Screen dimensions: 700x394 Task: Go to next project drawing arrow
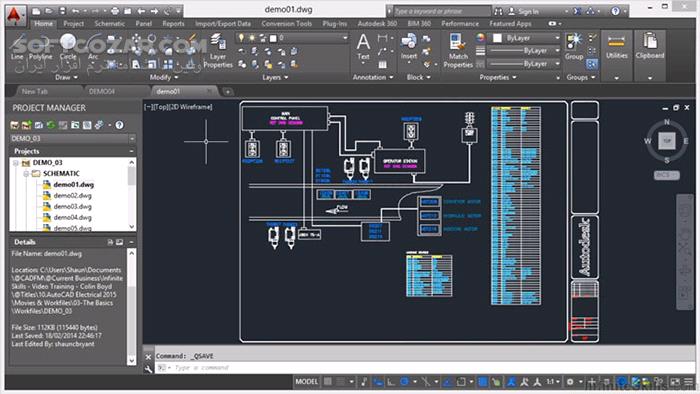pos(154,11)
